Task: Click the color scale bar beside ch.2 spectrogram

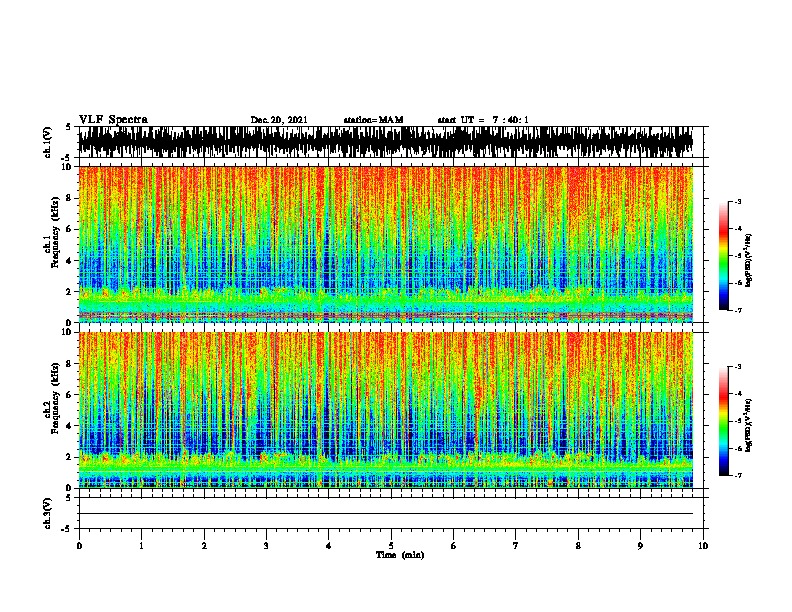Action: 724,421
